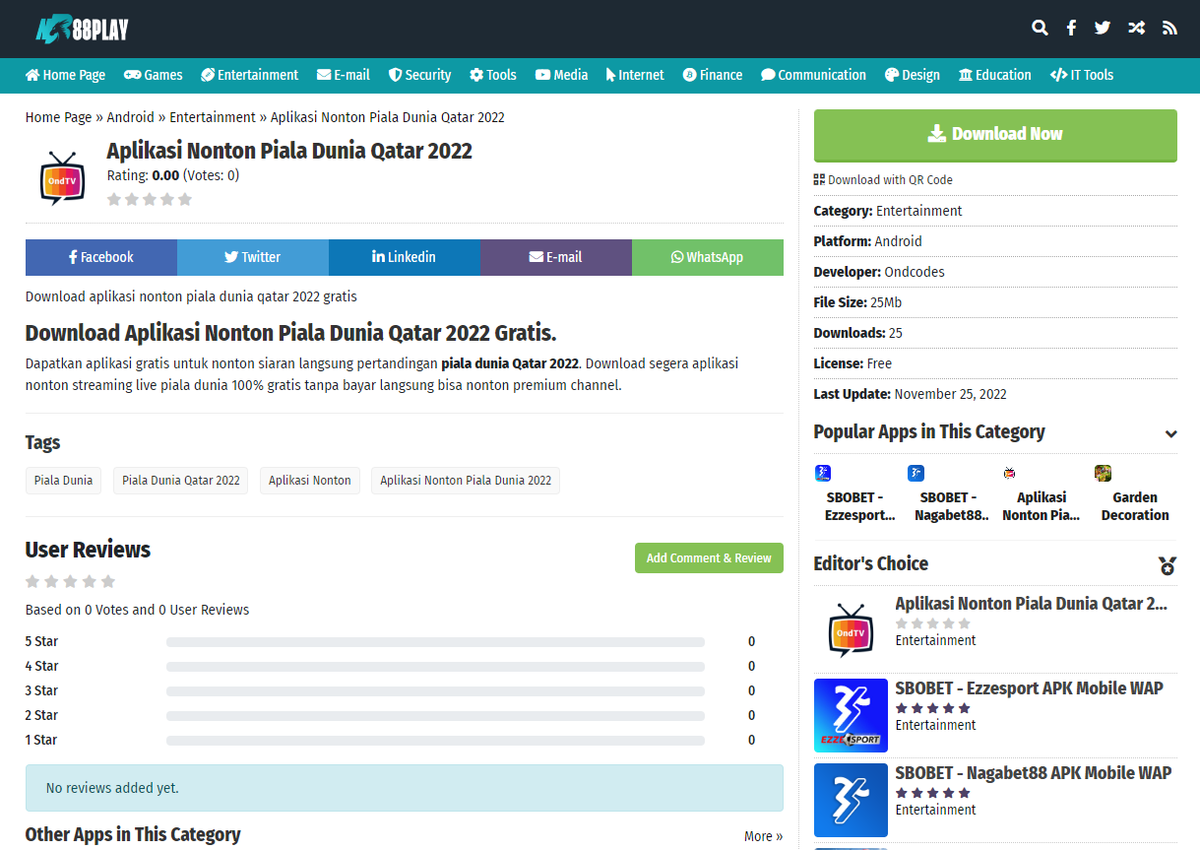The image size is (1200, 850).
Task: Open Games menu item
Action: [153, 75]
